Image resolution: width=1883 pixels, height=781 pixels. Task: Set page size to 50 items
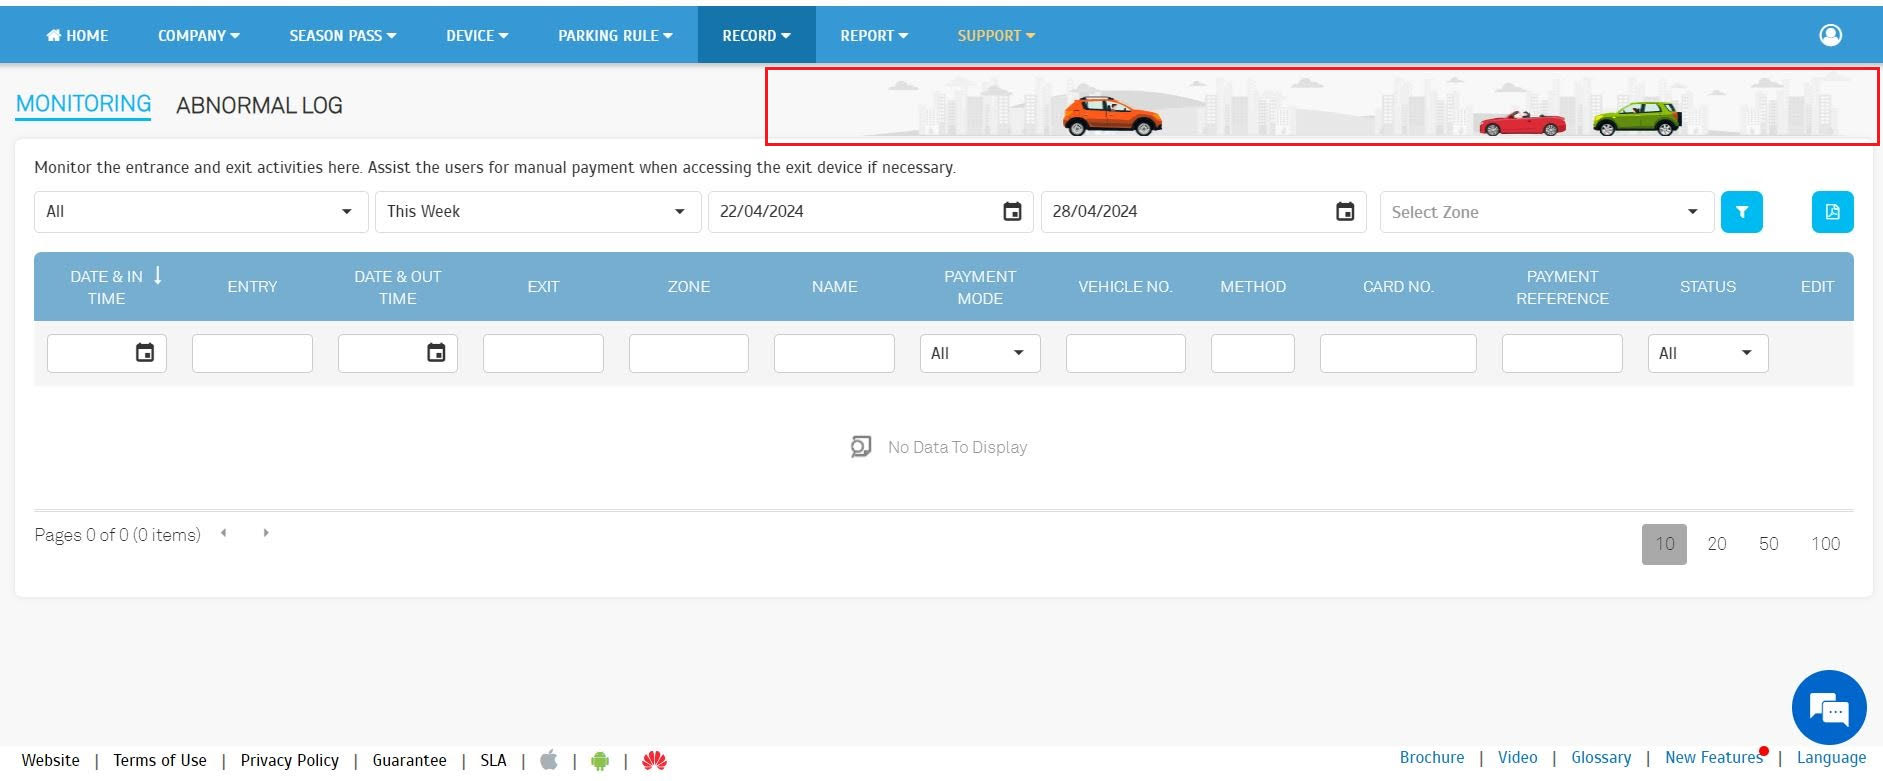click(1768, 544)
